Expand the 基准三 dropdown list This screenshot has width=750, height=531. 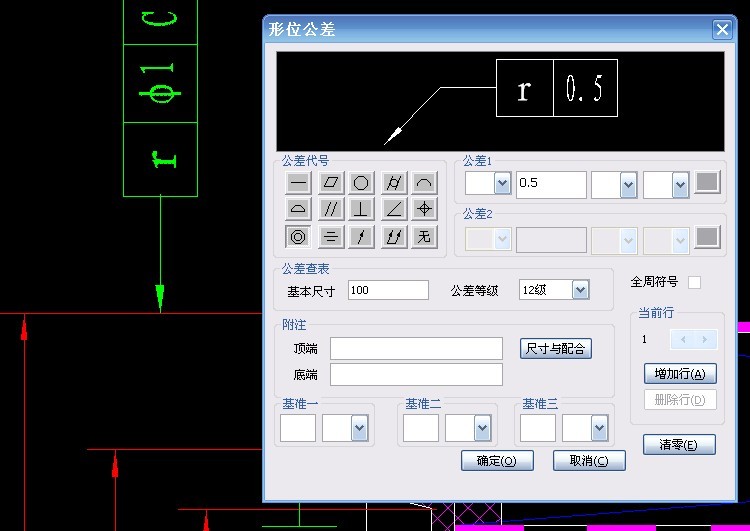tap(599, 428)
